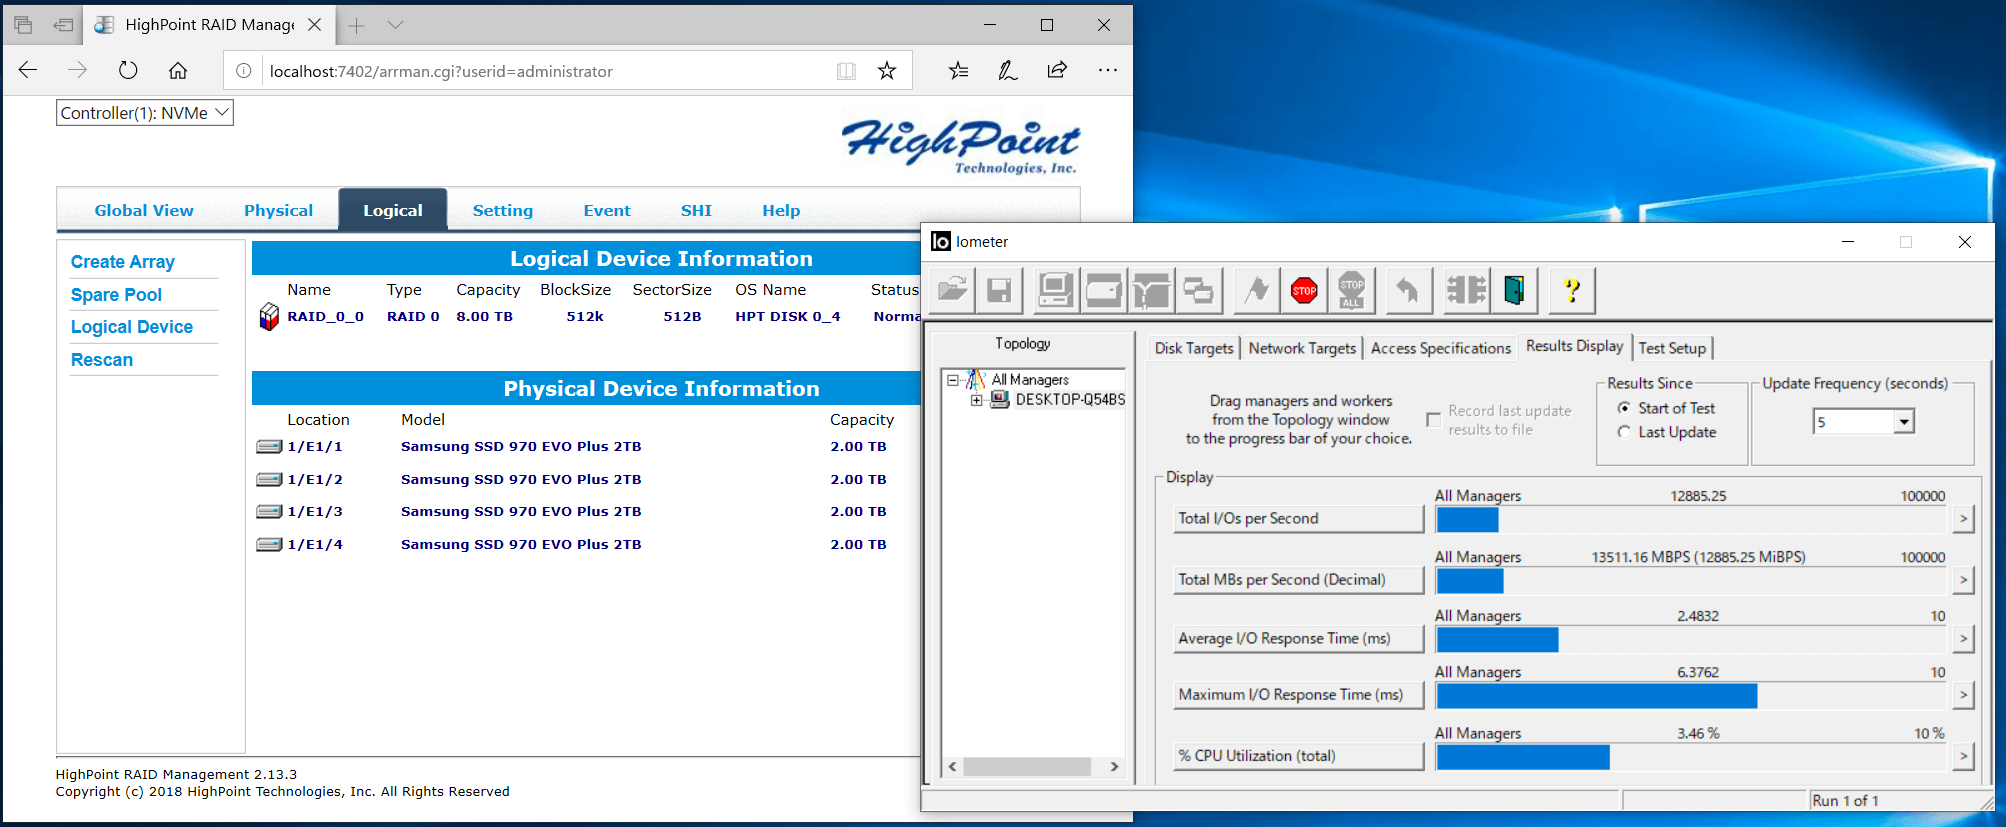
Task: Refresh the browser page
Action: (128, 70)
